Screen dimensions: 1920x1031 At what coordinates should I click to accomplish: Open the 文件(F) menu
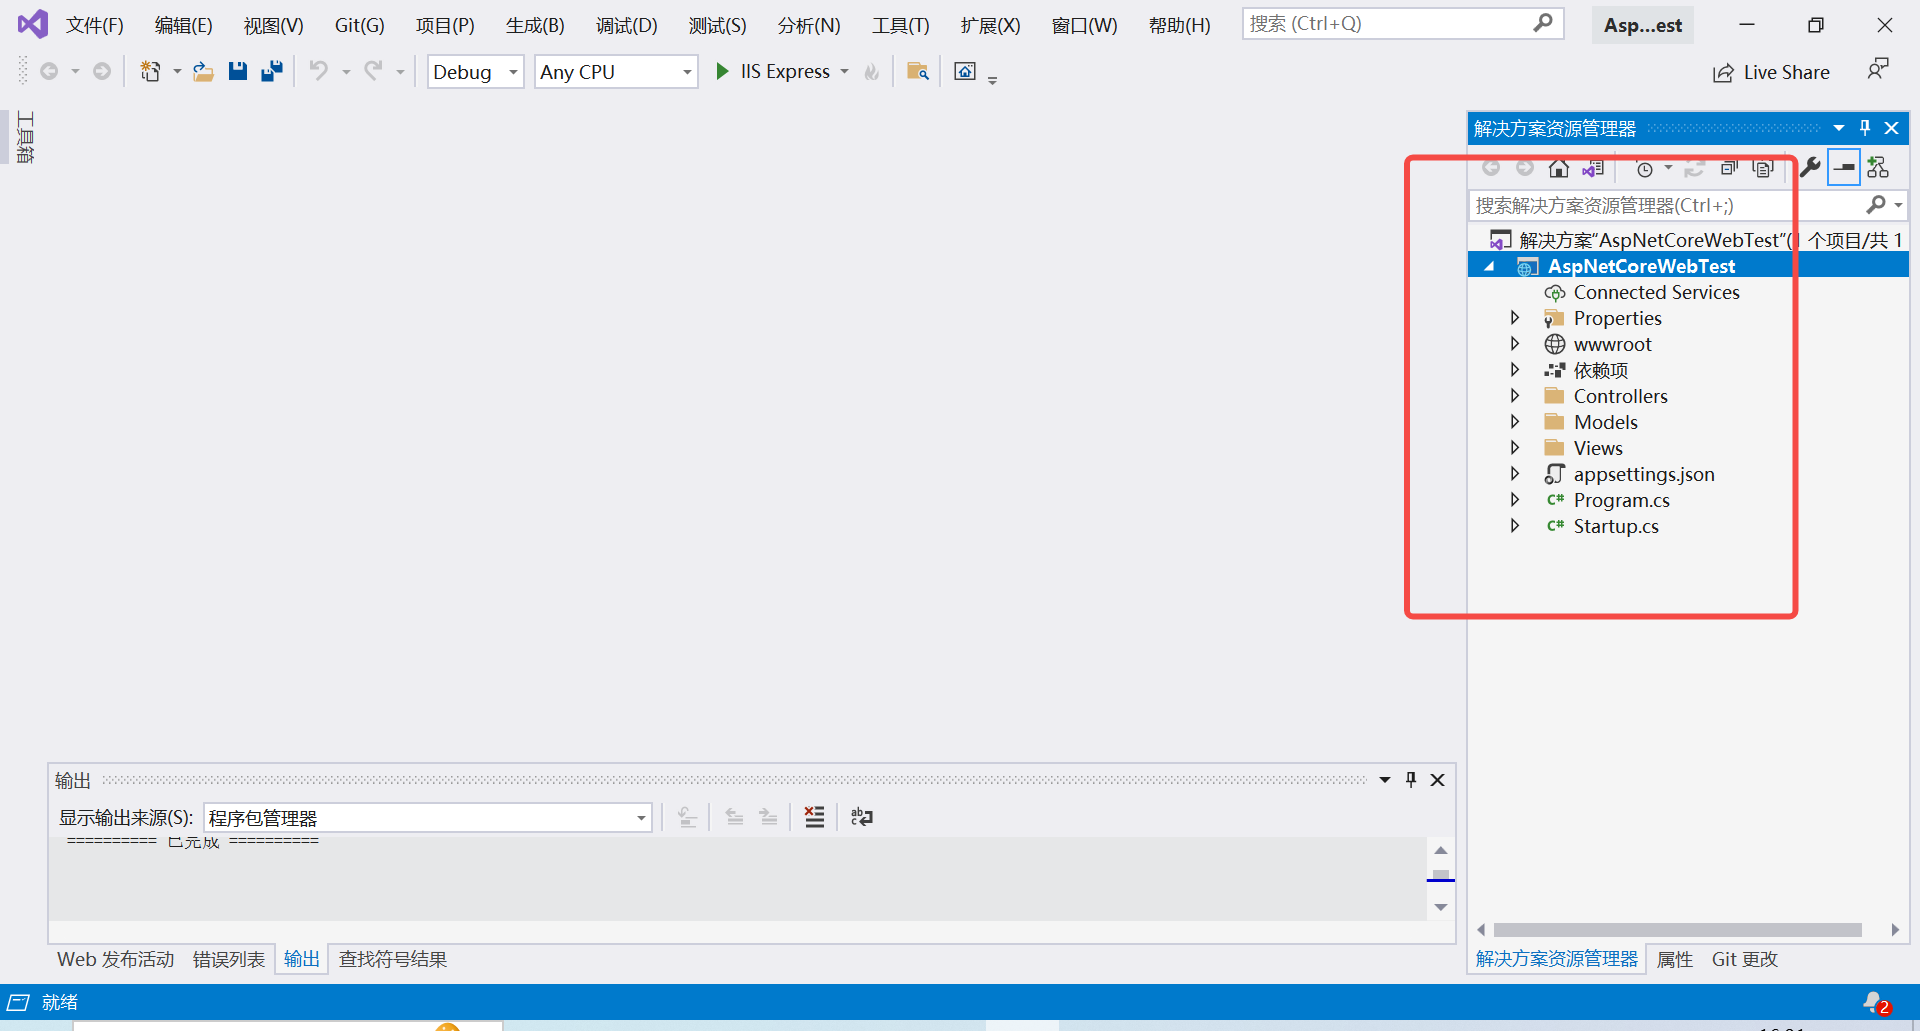tap(95, 25)
